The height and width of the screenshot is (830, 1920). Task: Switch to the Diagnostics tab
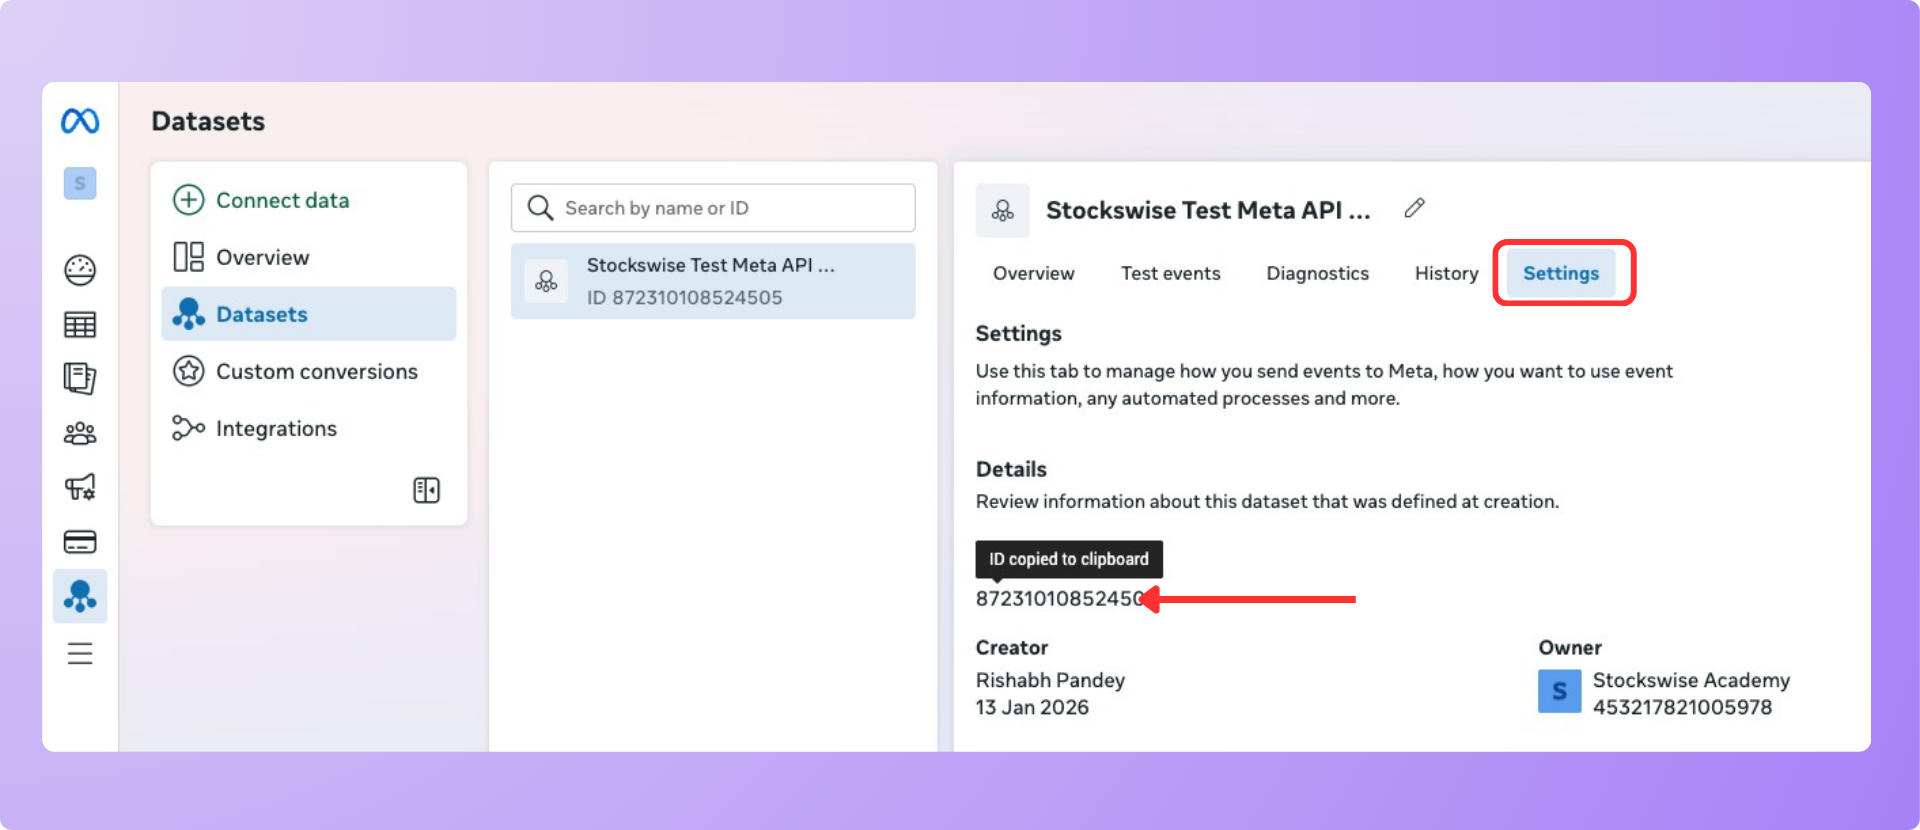[x=1317, y=273]
